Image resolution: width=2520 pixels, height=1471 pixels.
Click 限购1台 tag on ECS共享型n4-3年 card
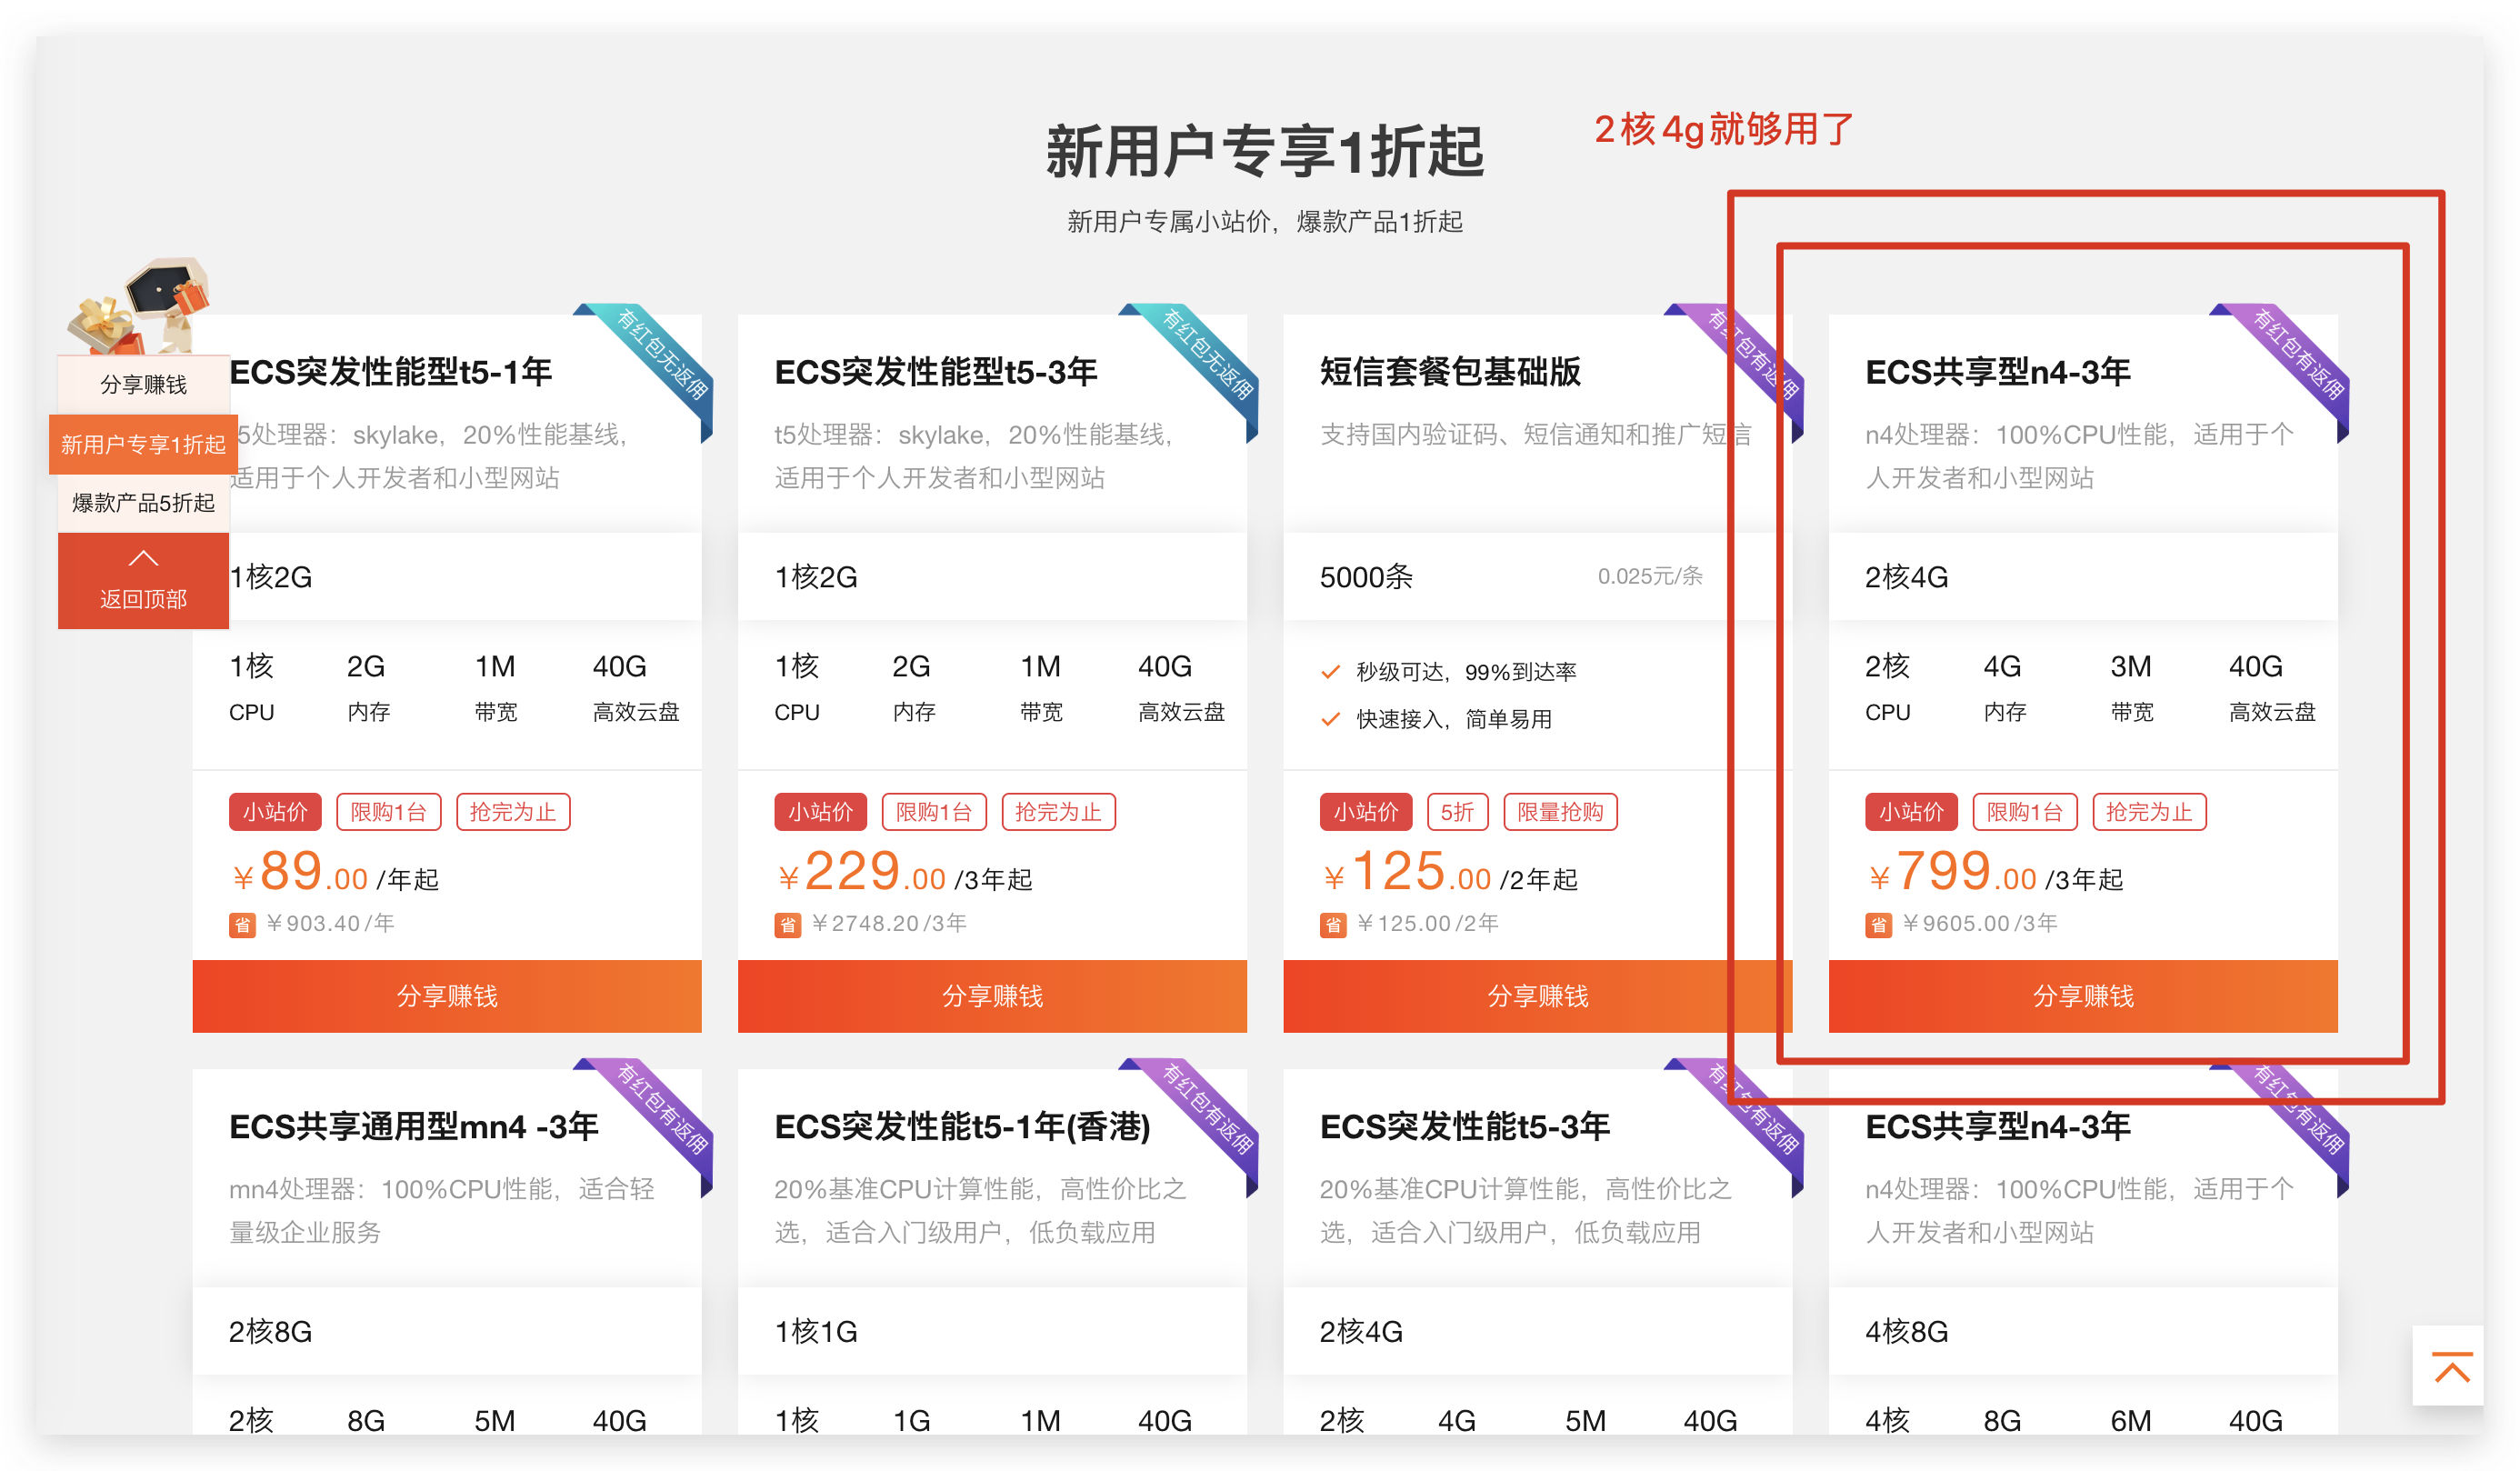tap(2024, 812)
